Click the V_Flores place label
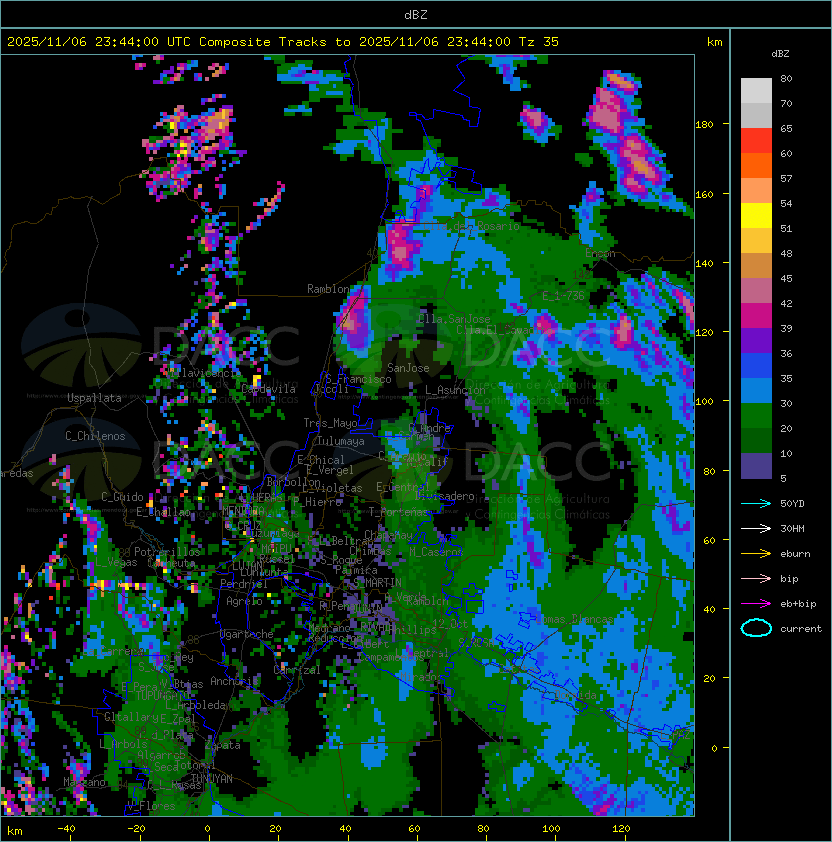Viewport: 832px width, 842px height. [151, 805]
